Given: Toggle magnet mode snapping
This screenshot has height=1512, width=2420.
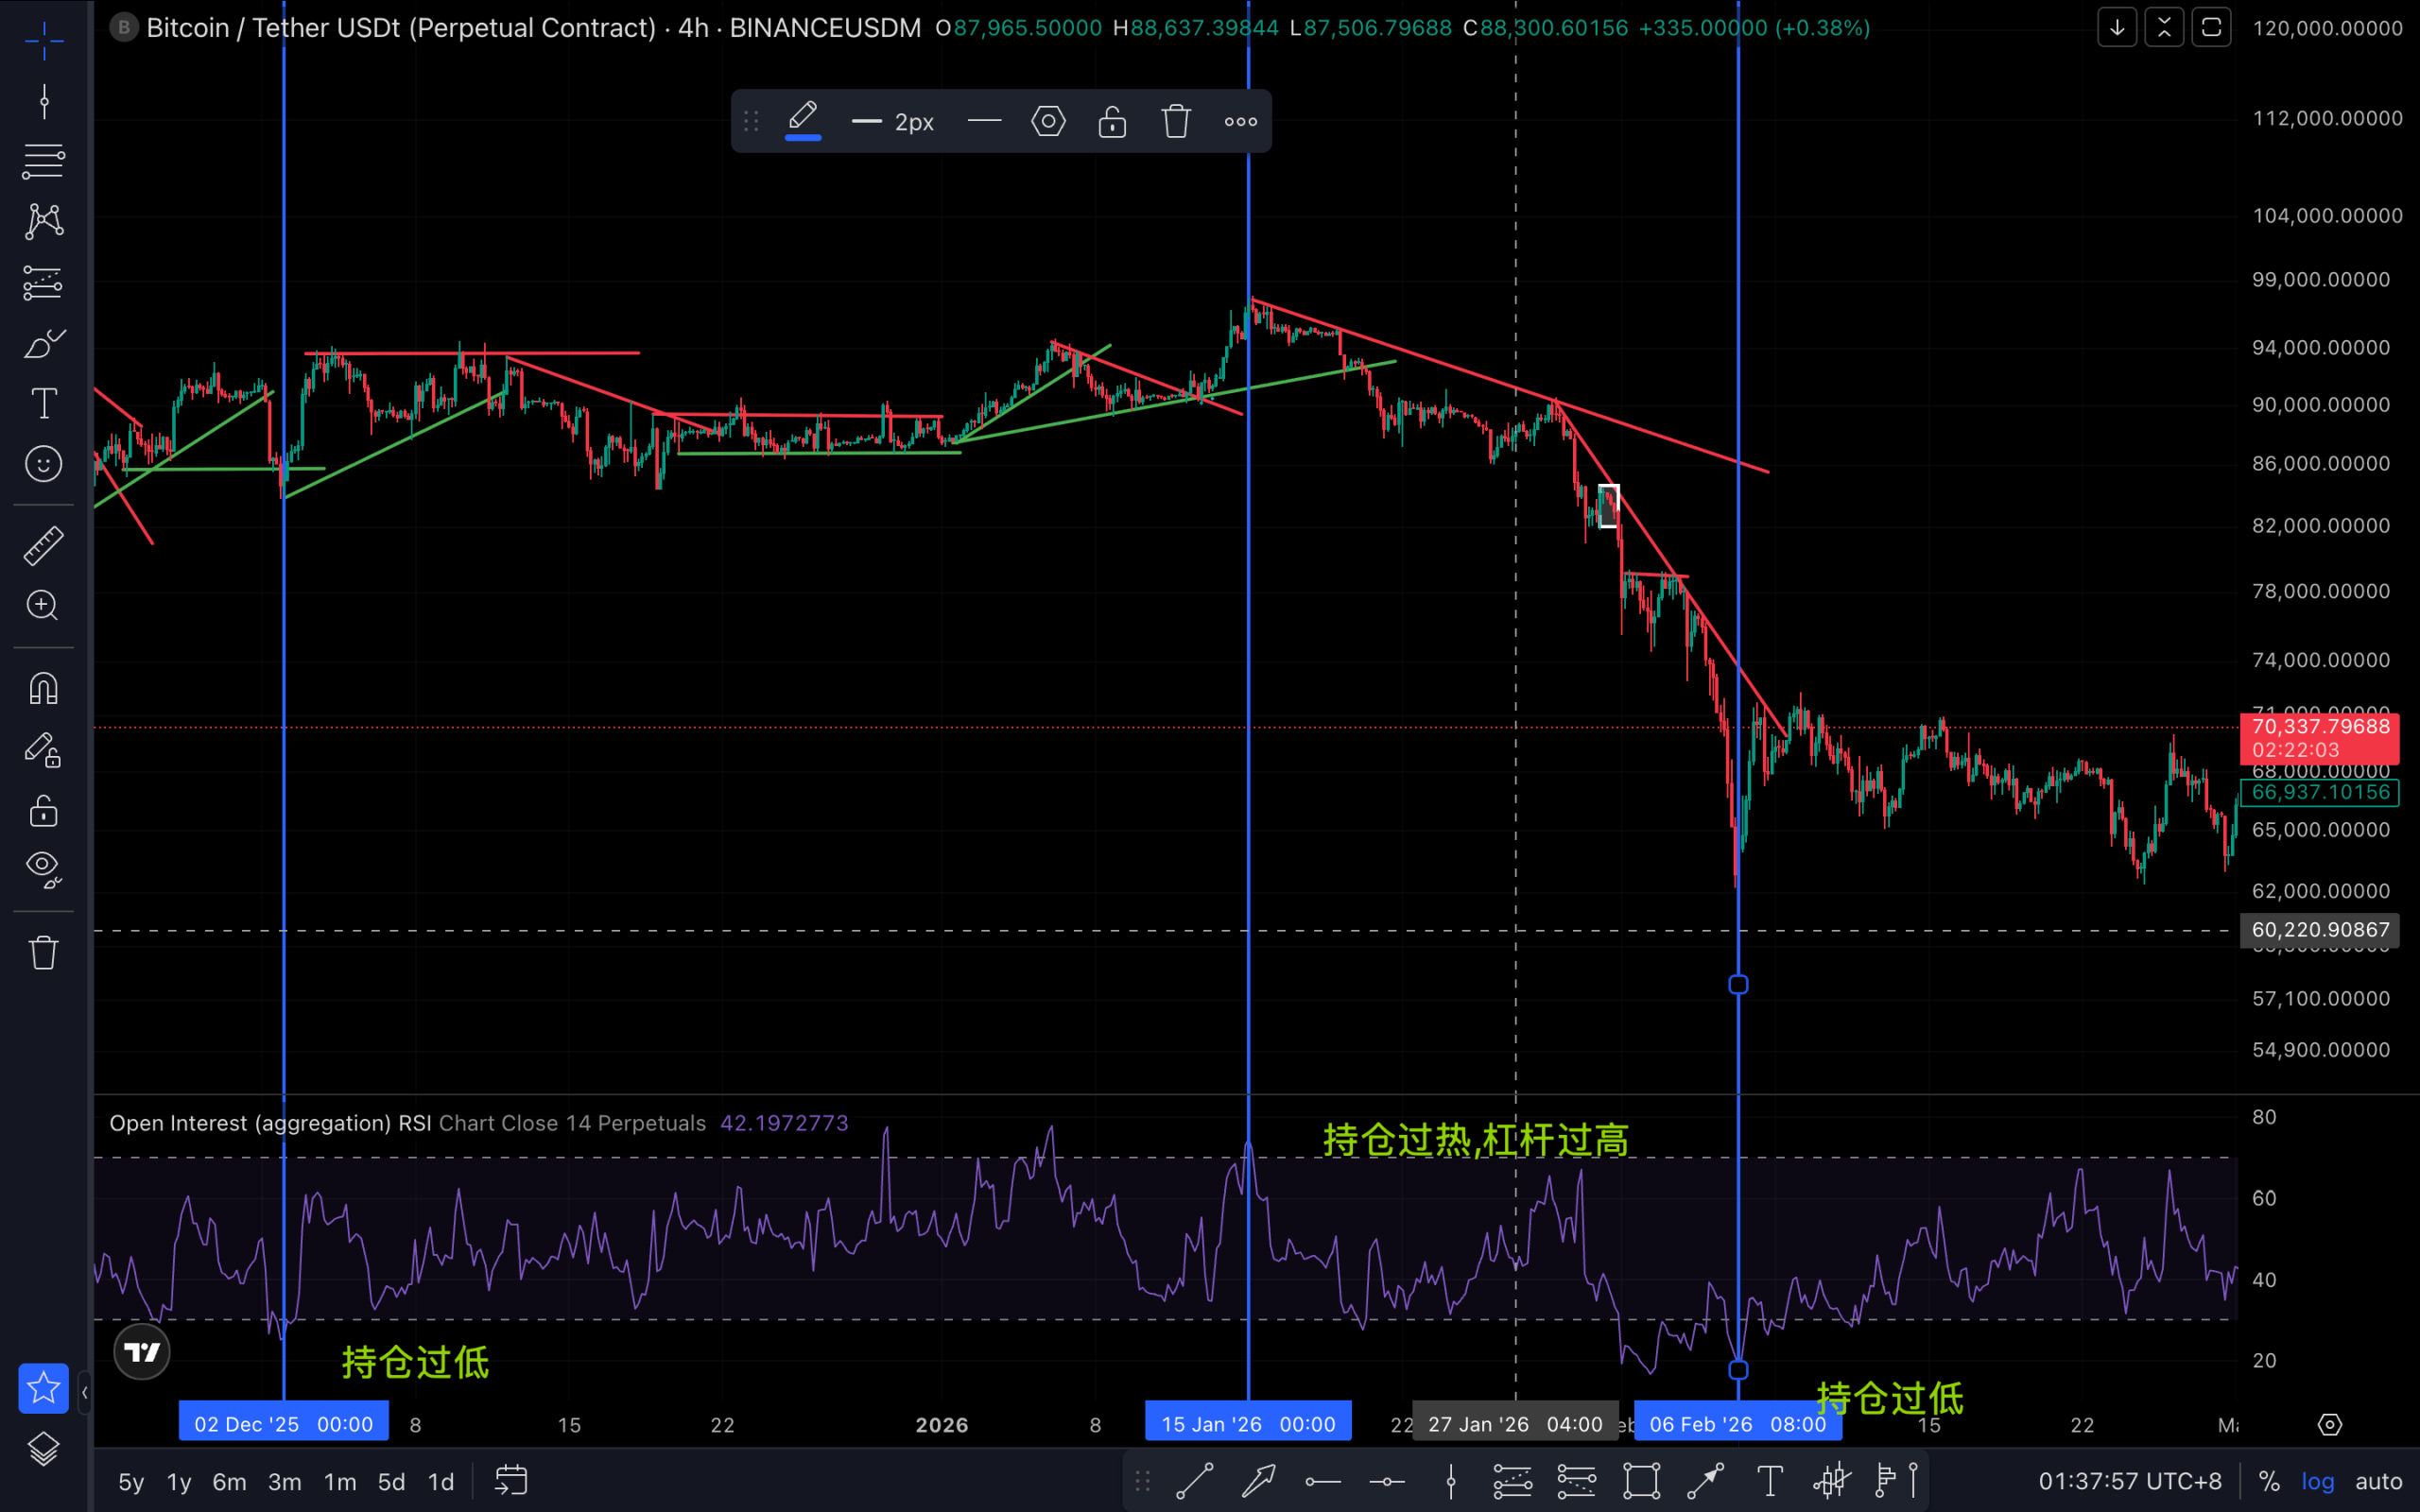Looking at the screenshot, I should pos(44,688).
